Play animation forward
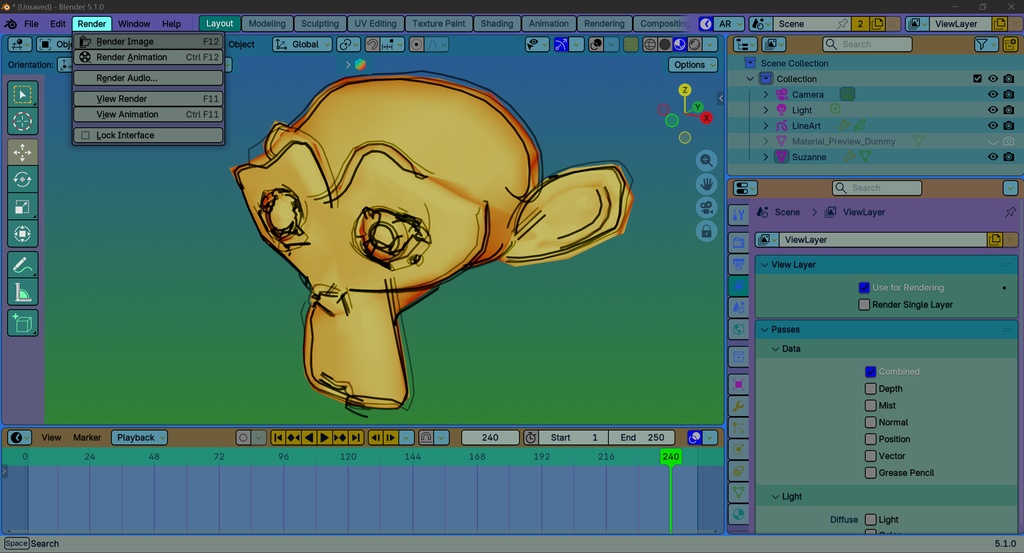This screenshot has height=553, width=1024. click(x=325, y=437)
